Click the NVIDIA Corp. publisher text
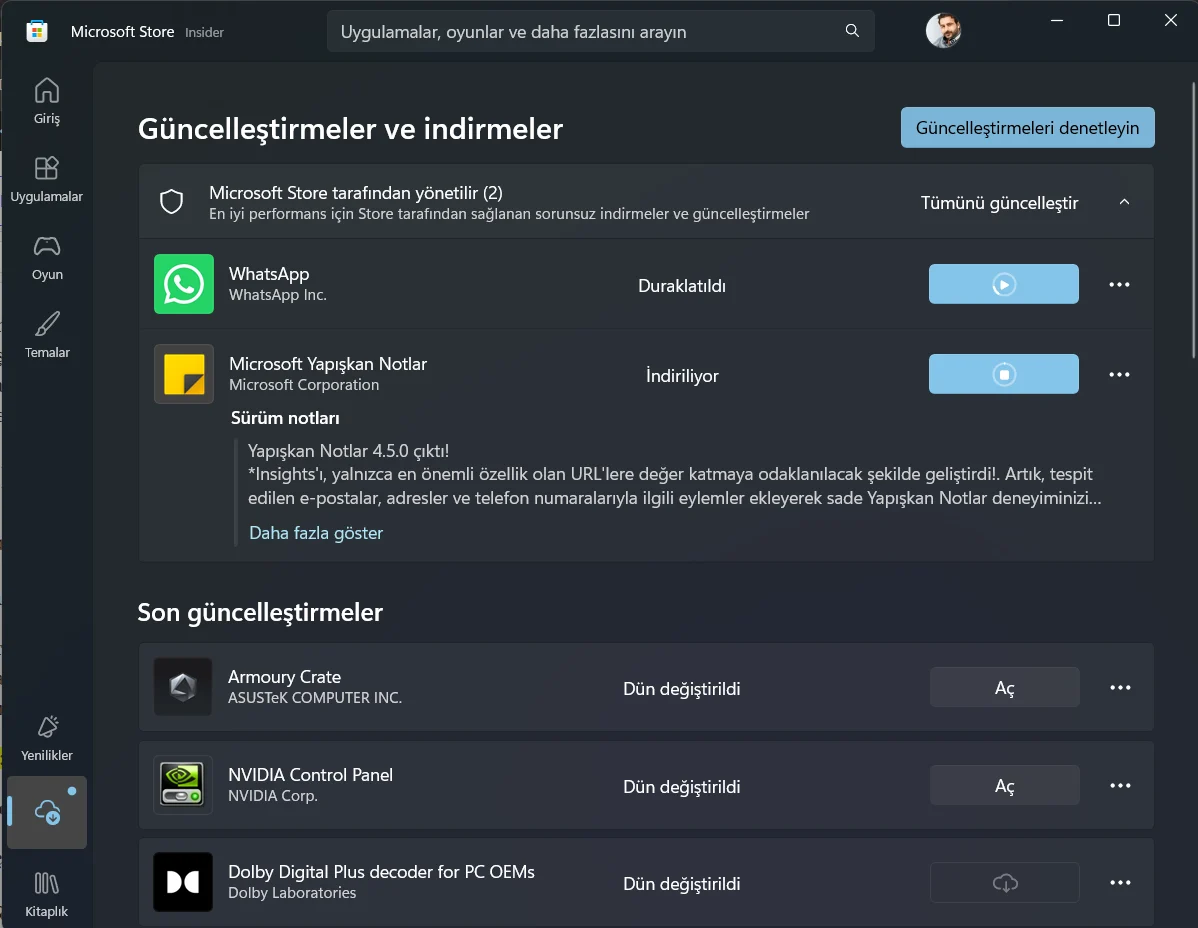The width and height of the screenshot is (1198, 928). pos(273,795)
